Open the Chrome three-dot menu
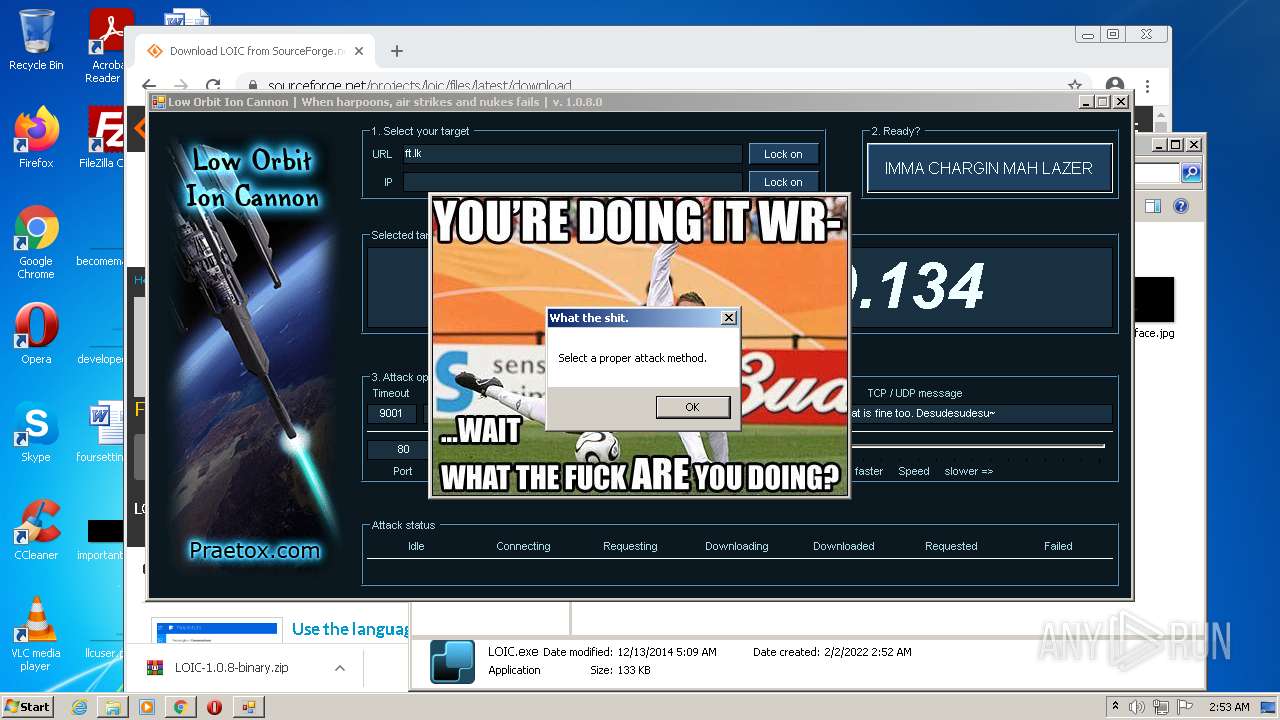The width and height of the screenshot is (1280, 720). 1148,86
